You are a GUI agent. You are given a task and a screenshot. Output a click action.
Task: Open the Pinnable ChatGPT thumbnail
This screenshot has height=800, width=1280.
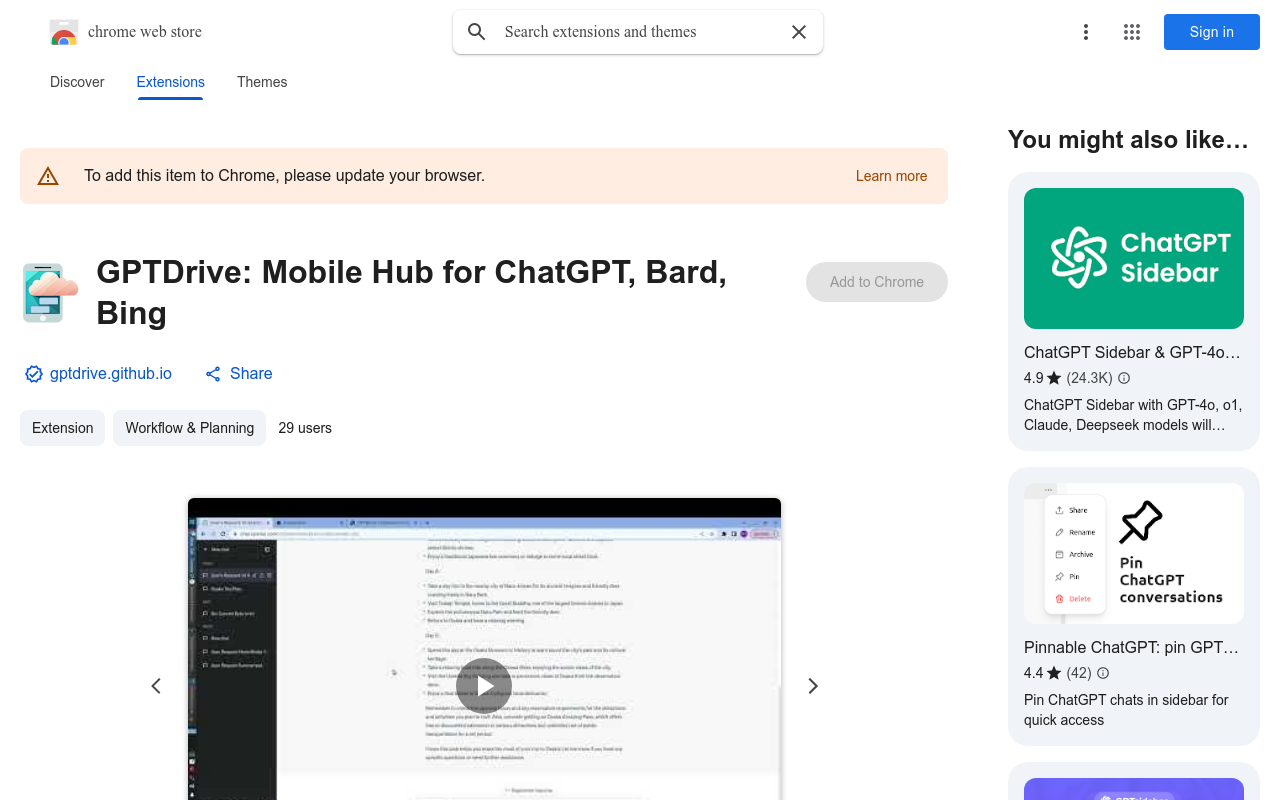(x=1134, y=554)
